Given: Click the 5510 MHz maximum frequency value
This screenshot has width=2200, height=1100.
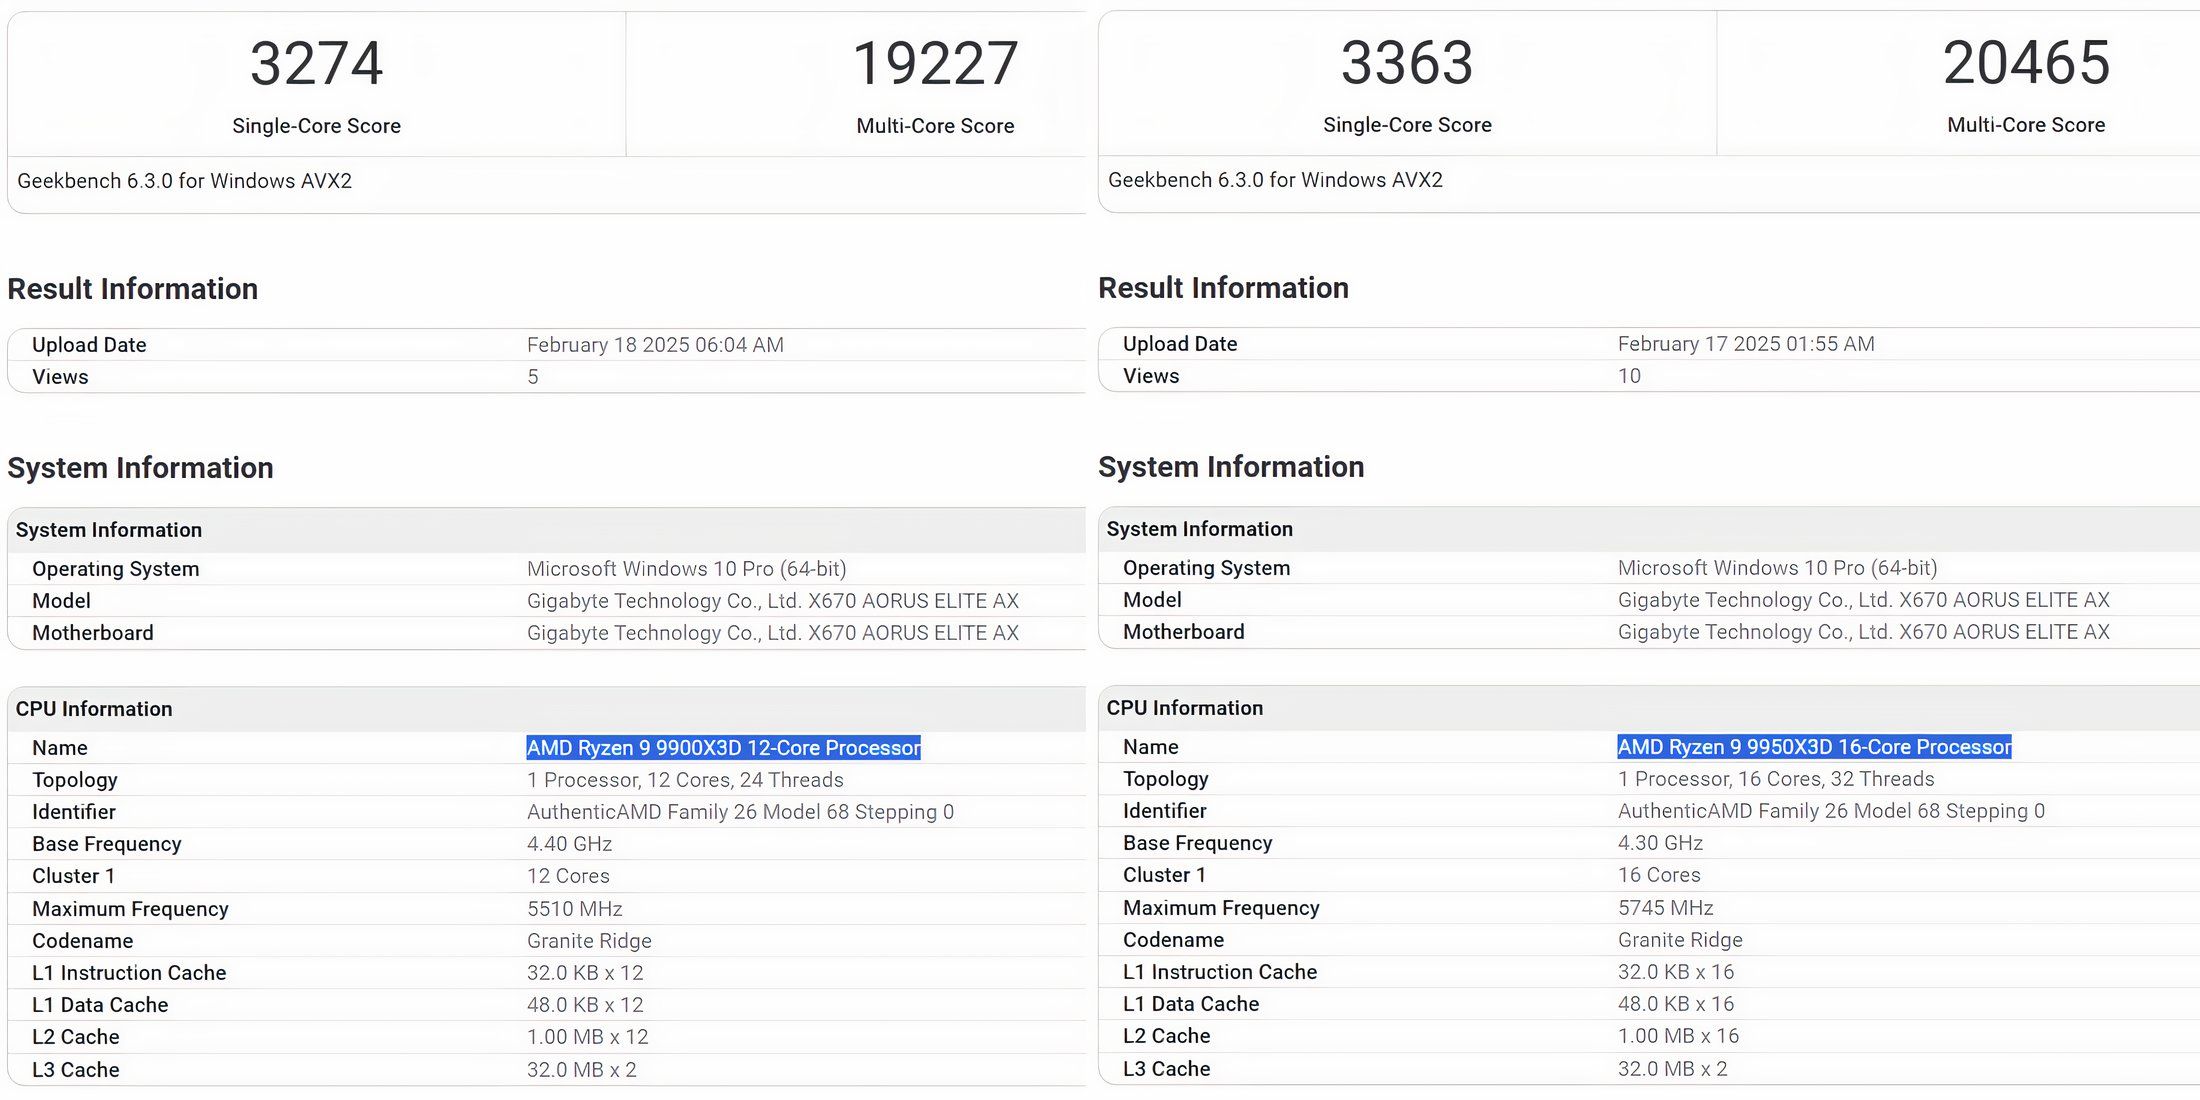Looking at the screenshot, I should pyautogui.click(x=575, y=909).
